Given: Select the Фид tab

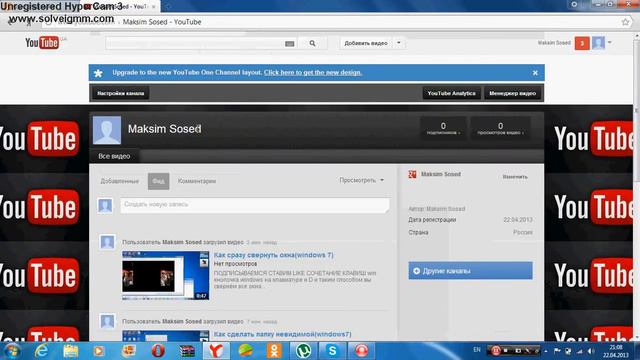Looking at the screenshot, I should tap(158, 181).
